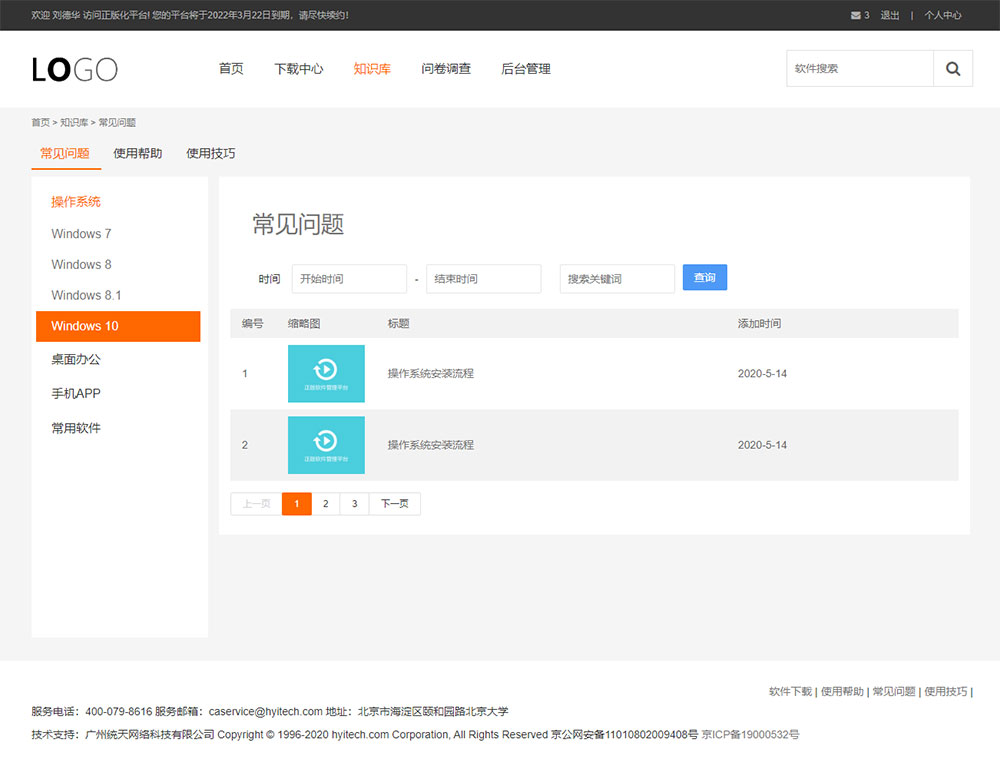1000x769 pixels.
Task: Select 桌面办公 category in sidebar
Action: pyautogui.click(x=76, y=359)
